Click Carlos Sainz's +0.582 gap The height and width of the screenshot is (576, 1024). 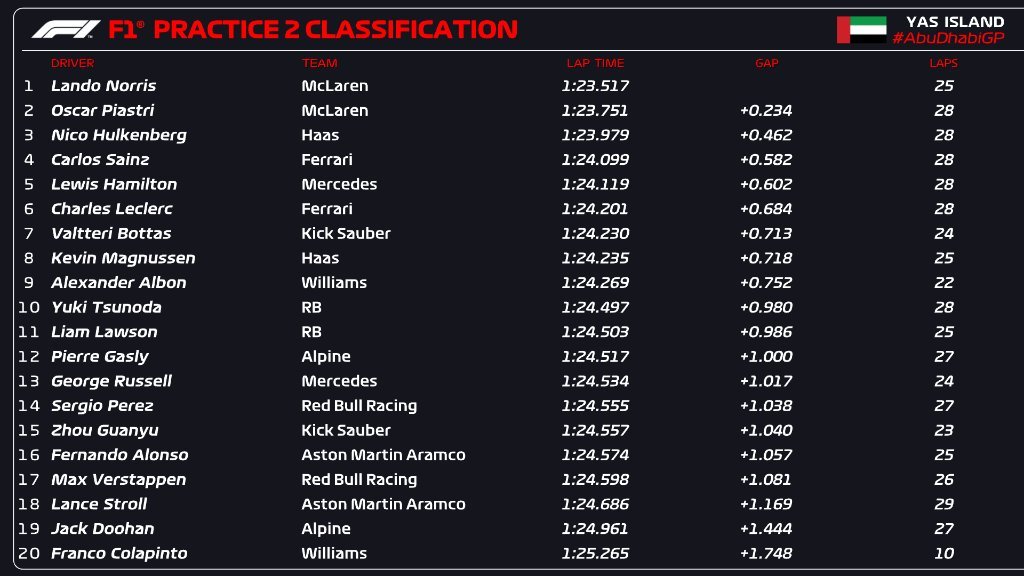pyautogui.click(x=765, y=160)
